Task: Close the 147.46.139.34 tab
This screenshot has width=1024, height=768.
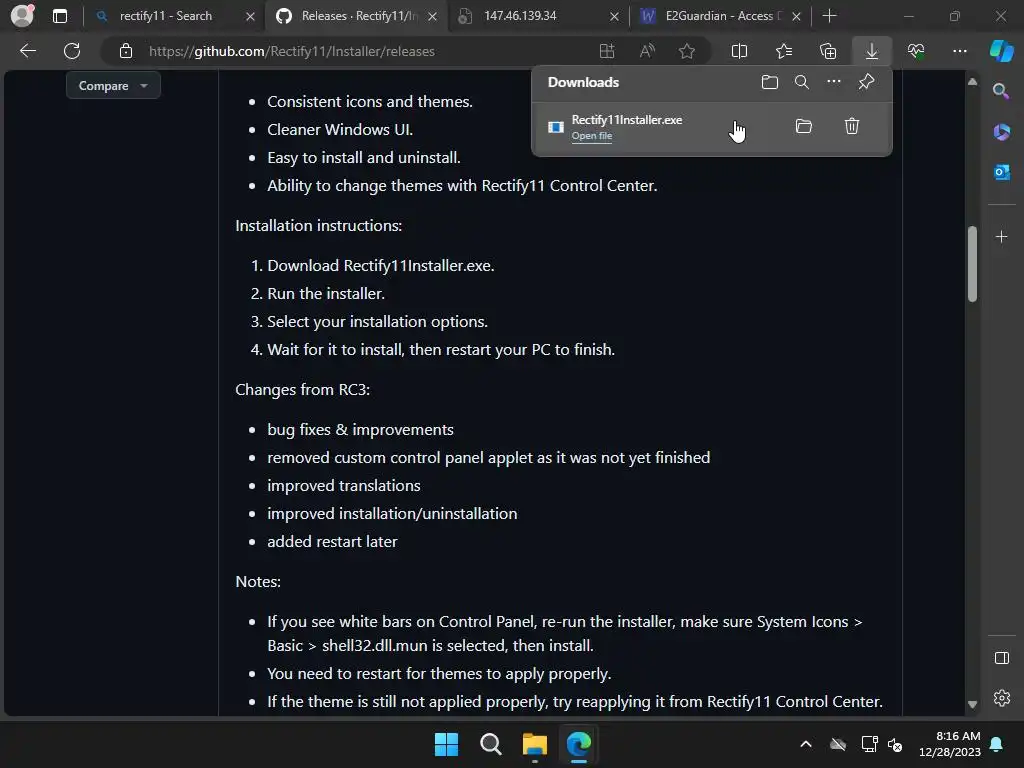Action: click(x=614, y=16)
